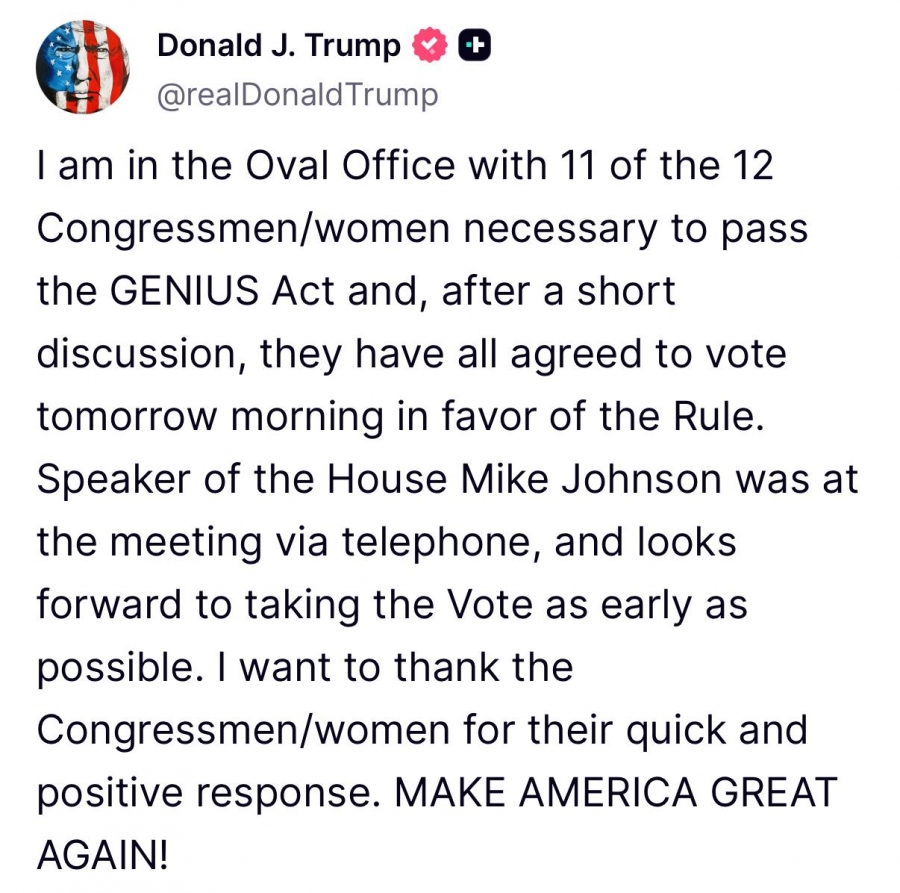Click the first "Congressmen/women" mention
This screenshot has width=900, height=893.
click(243, 229)
